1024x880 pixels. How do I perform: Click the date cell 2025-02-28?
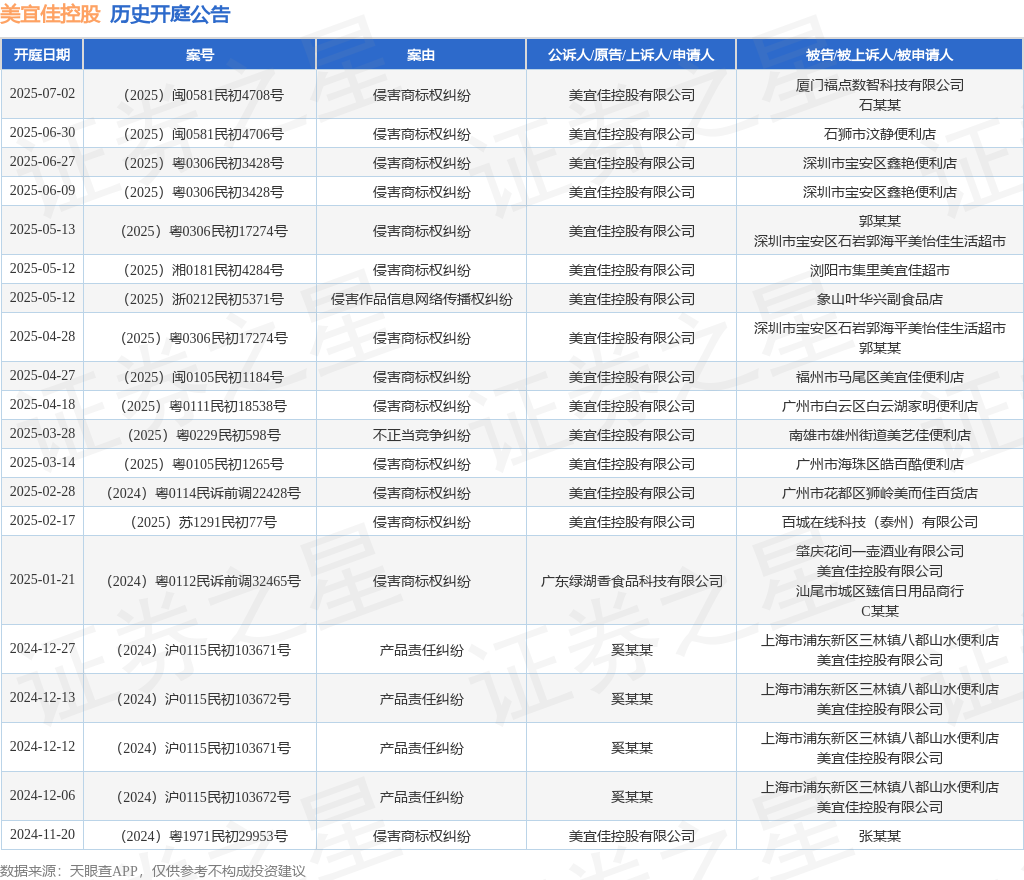tap(42, 492)
